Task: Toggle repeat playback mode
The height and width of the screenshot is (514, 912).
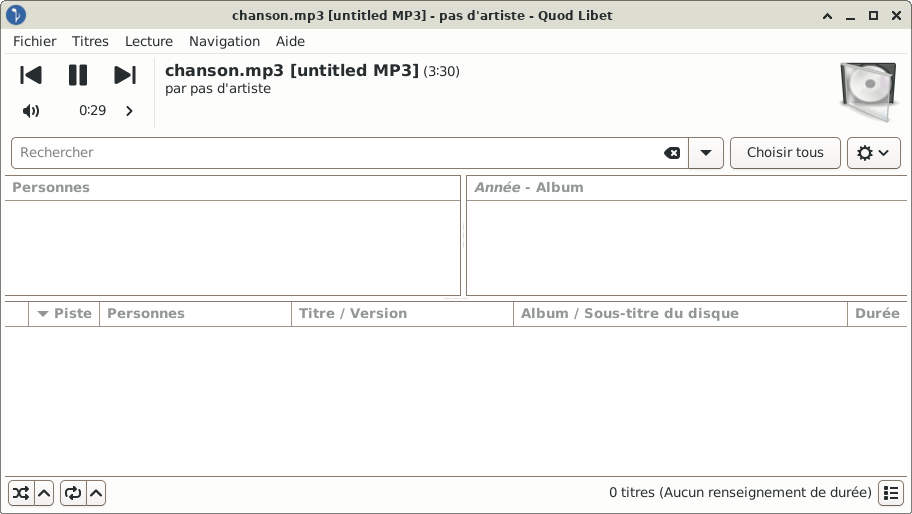Action: 73,493
